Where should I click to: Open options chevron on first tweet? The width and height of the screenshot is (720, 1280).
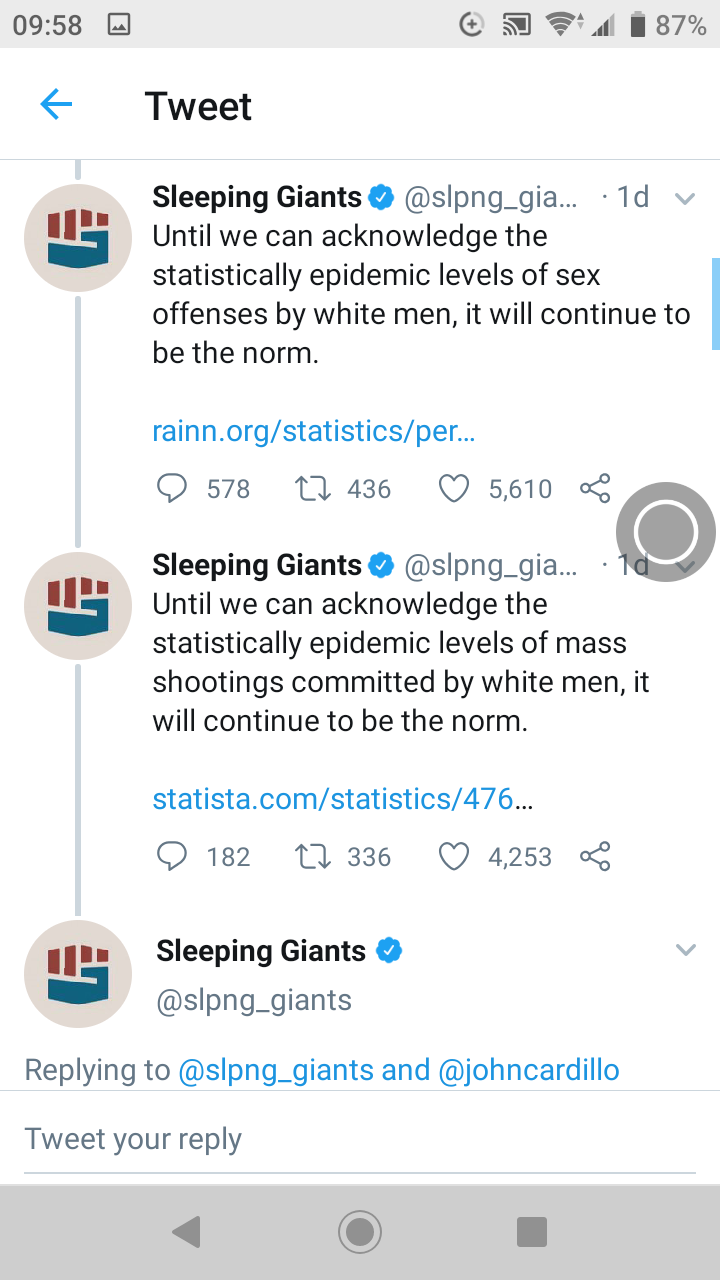(x=685, y=198)
